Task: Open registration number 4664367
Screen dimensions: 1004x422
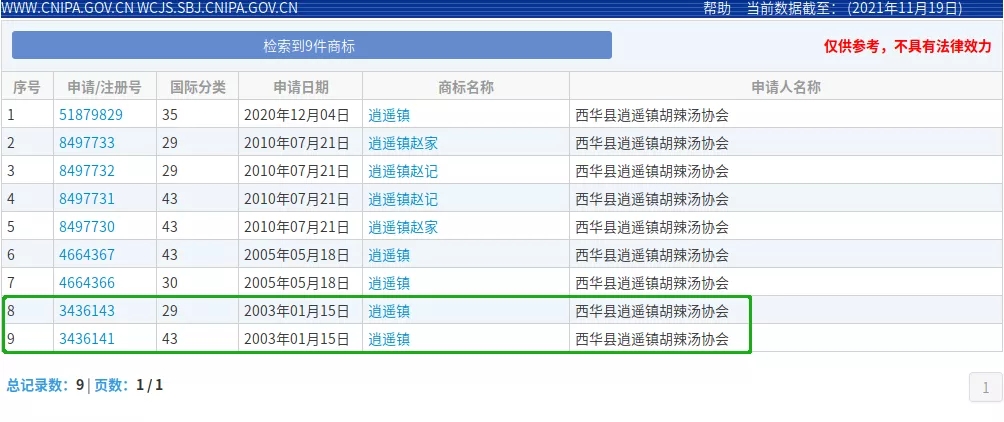Action: click(x=87, y=255)
